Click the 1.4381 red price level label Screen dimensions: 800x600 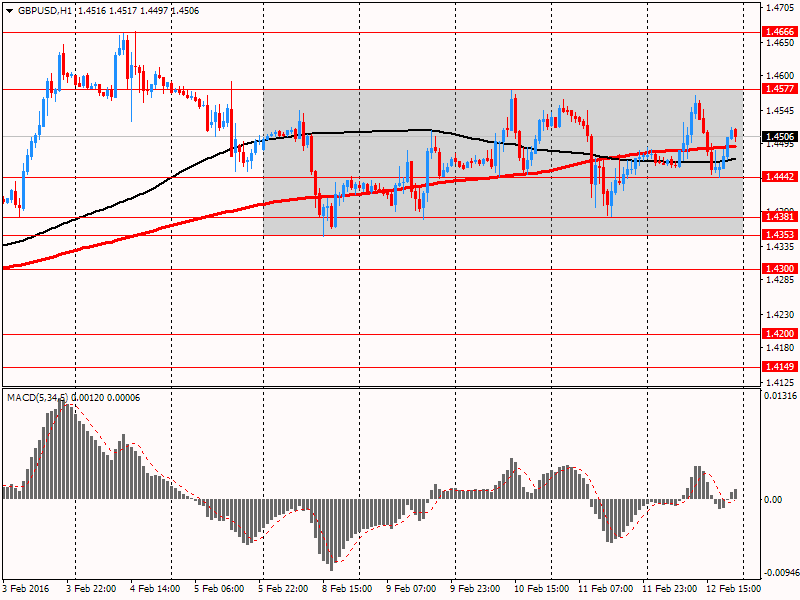[x=779, y=216]
